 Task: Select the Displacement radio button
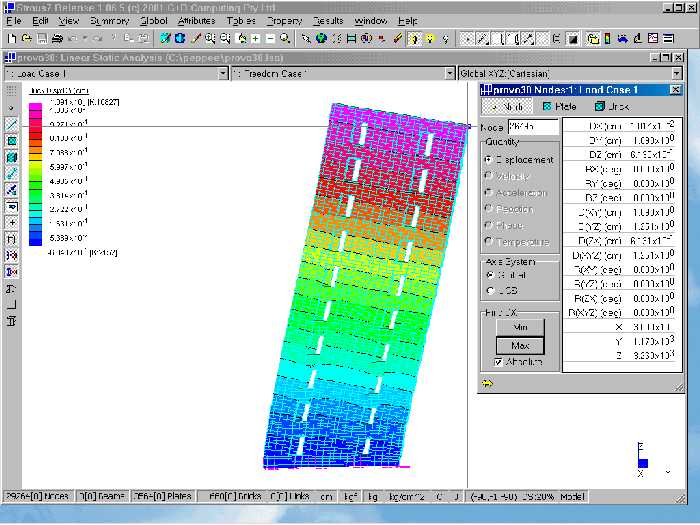coord(488,159)
